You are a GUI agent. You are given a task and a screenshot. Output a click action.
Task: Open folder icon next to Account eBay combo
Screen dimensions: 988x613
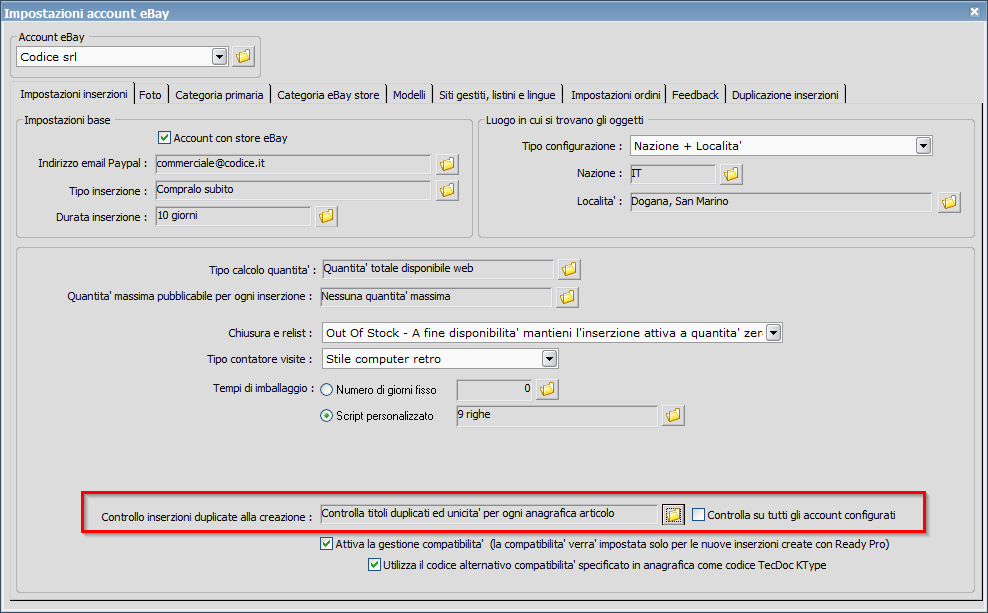click(x=243, y=57)
